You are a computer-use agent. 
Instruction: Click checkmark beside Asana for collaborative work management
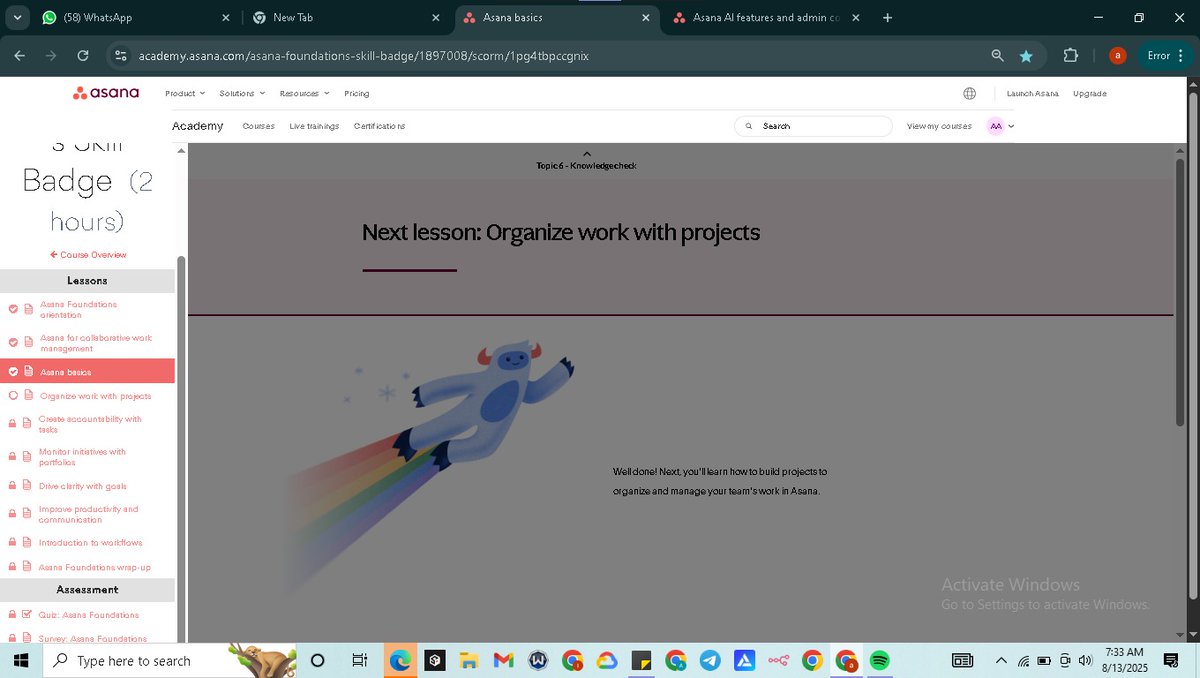coord(13,343)
